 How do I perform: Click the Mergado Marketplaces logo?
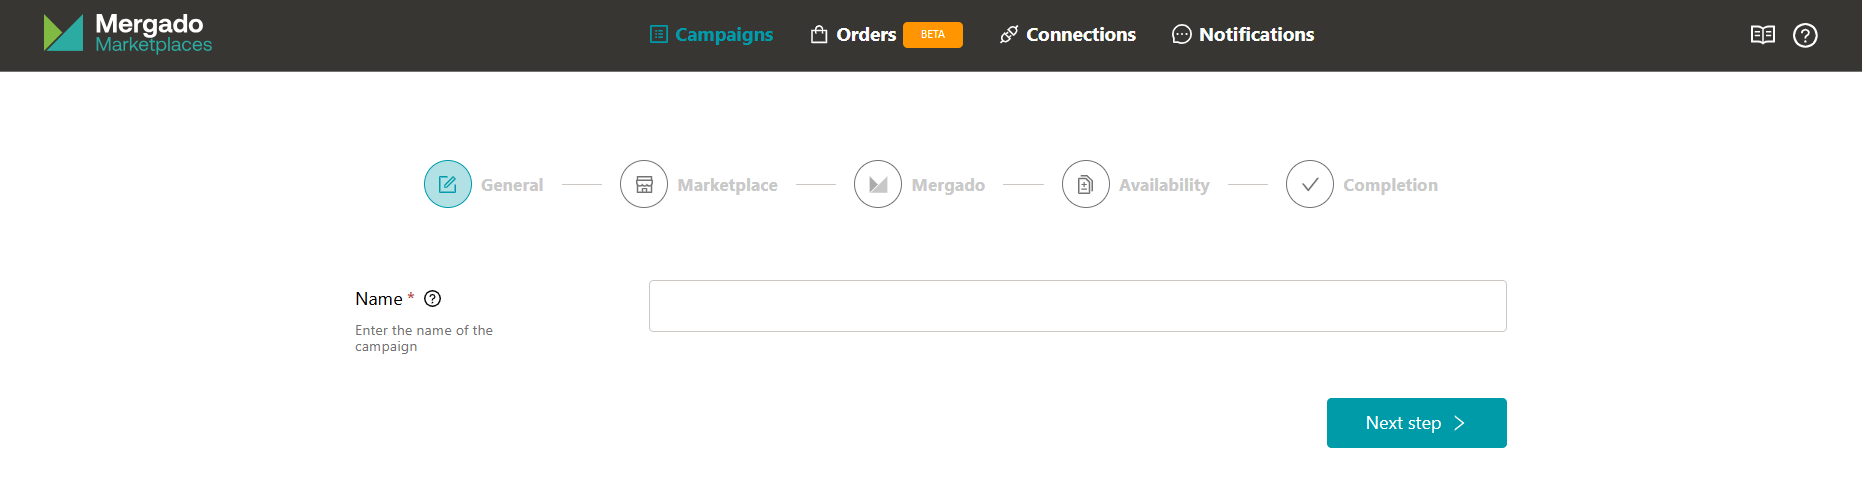(128, 34)
